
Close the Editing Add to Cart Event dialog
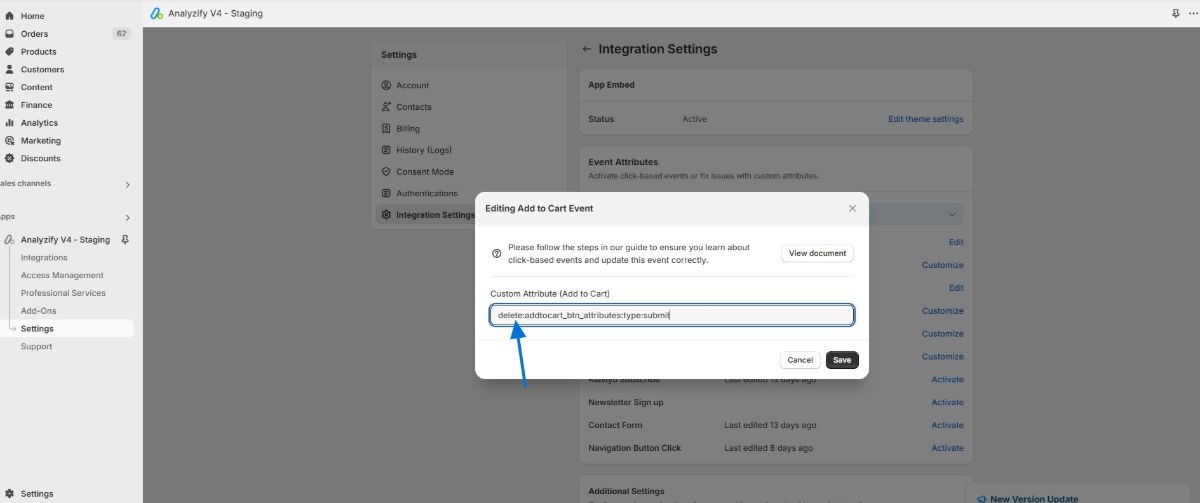(x=852, y=208)
